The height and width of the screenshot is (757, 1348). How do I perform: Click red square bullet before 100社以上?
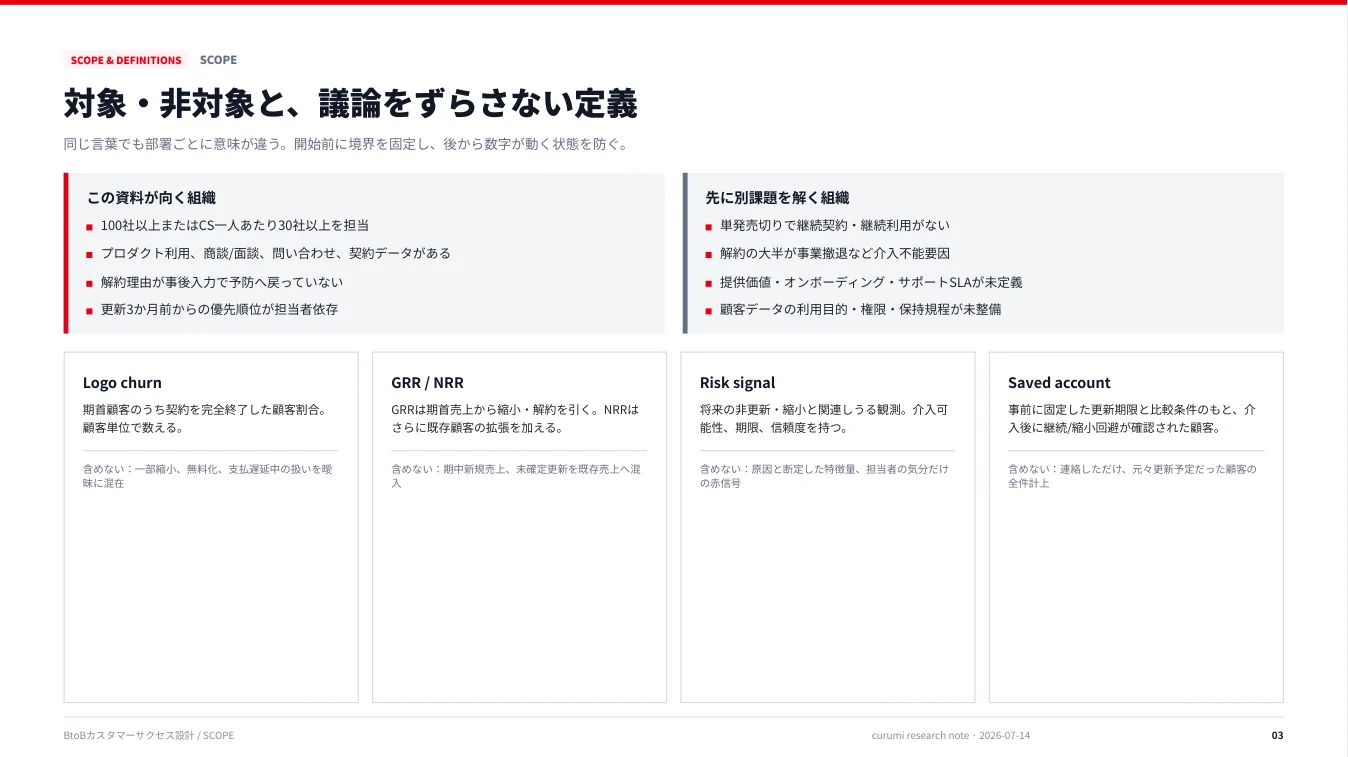click(89, 227)
